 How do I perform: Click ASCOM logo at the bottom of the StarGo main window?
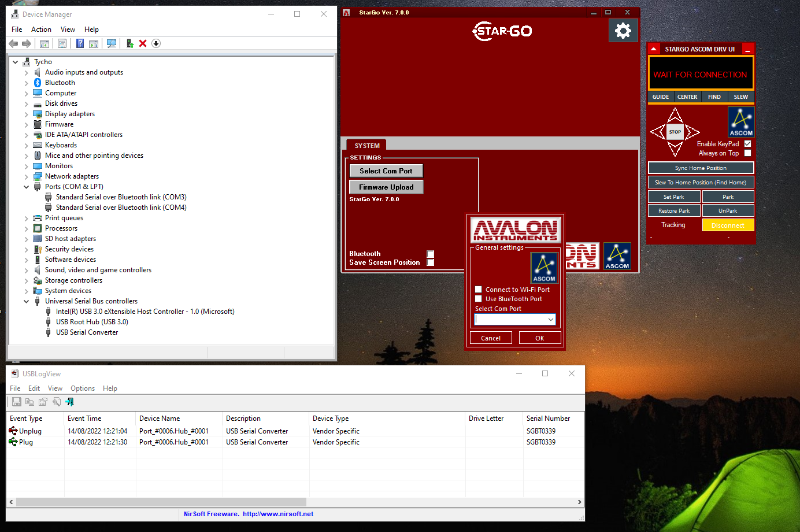pos(617,256)
